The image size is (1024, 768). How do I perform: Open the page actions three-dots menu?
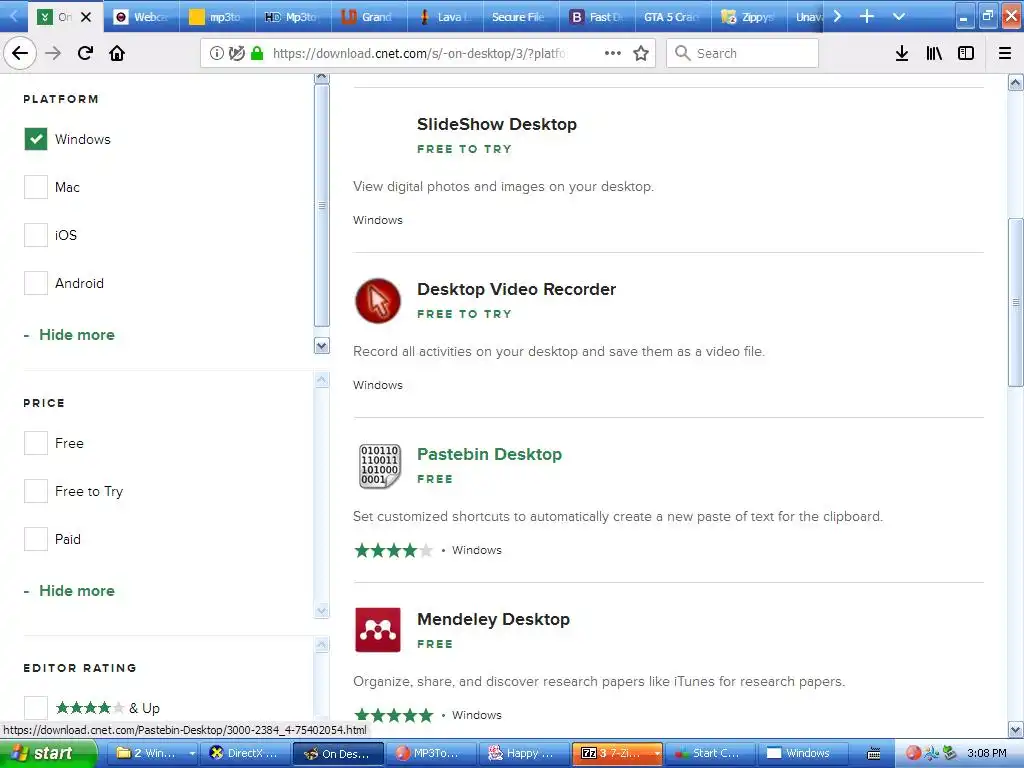click(x=613, y=53)
